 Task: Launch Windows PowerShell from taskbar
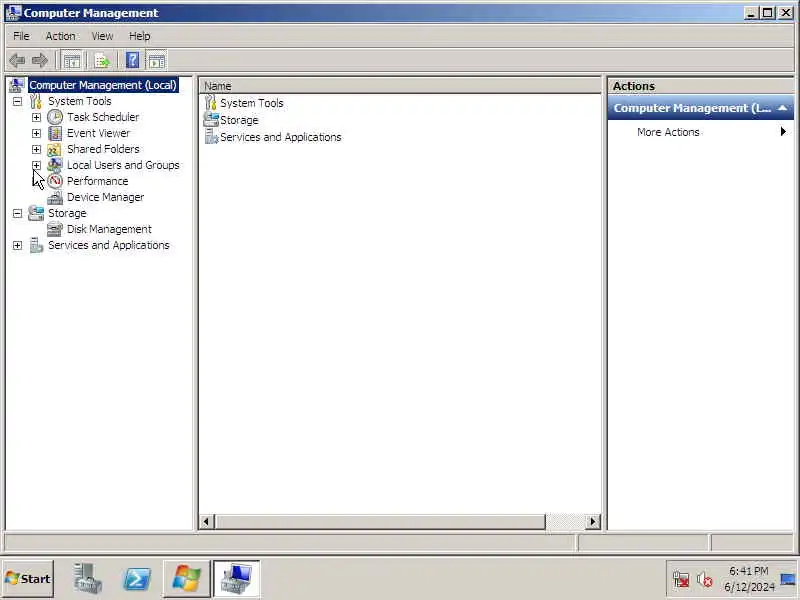(x=137, y=579)
